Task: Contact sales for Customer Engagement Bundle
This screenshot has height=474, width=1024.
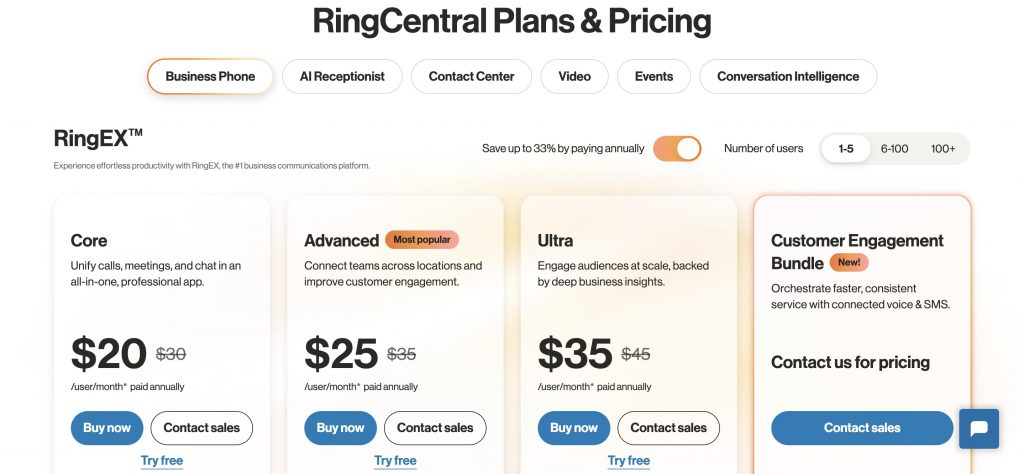Action: (x=862, y=428)
